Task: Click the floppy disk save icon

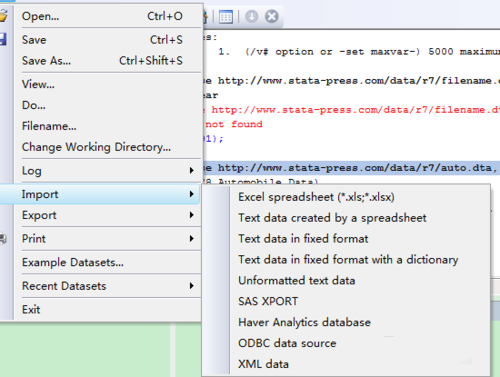Action: tap(3, 39)
